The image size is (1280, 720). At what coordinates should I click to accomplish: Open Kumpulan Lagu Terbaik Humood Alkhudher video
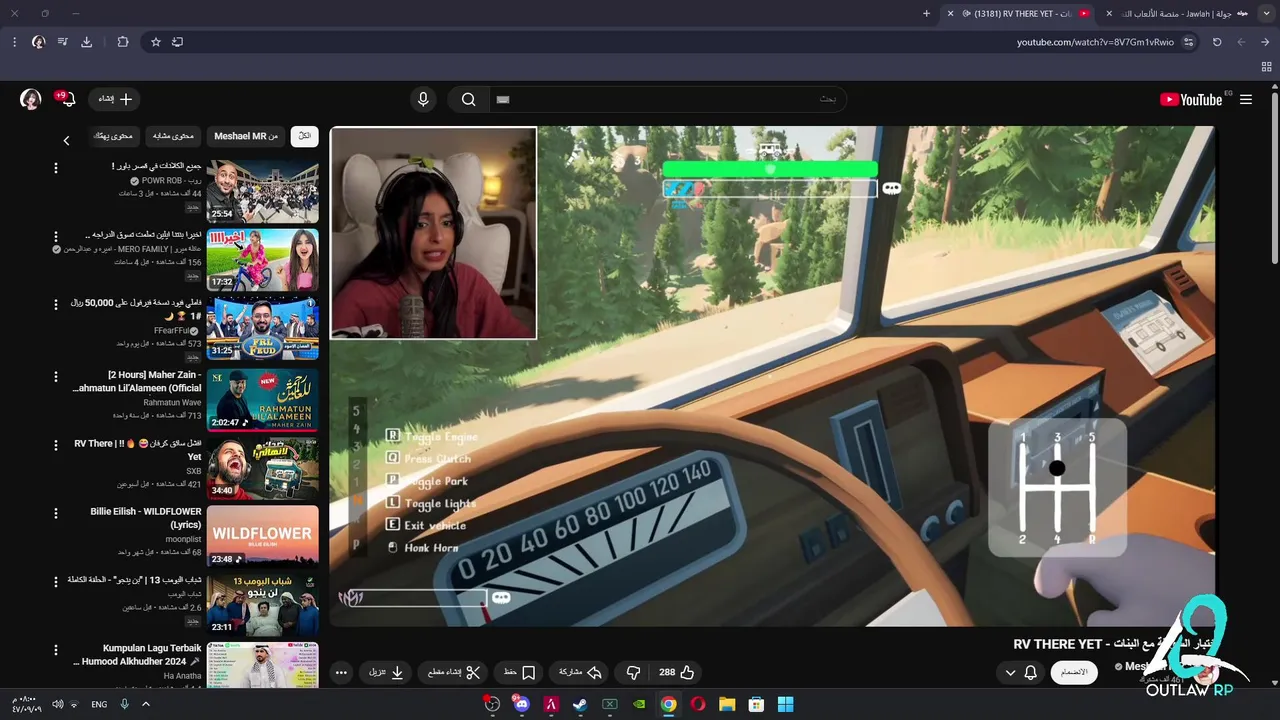pyautogui.click(x=263, y=665)
